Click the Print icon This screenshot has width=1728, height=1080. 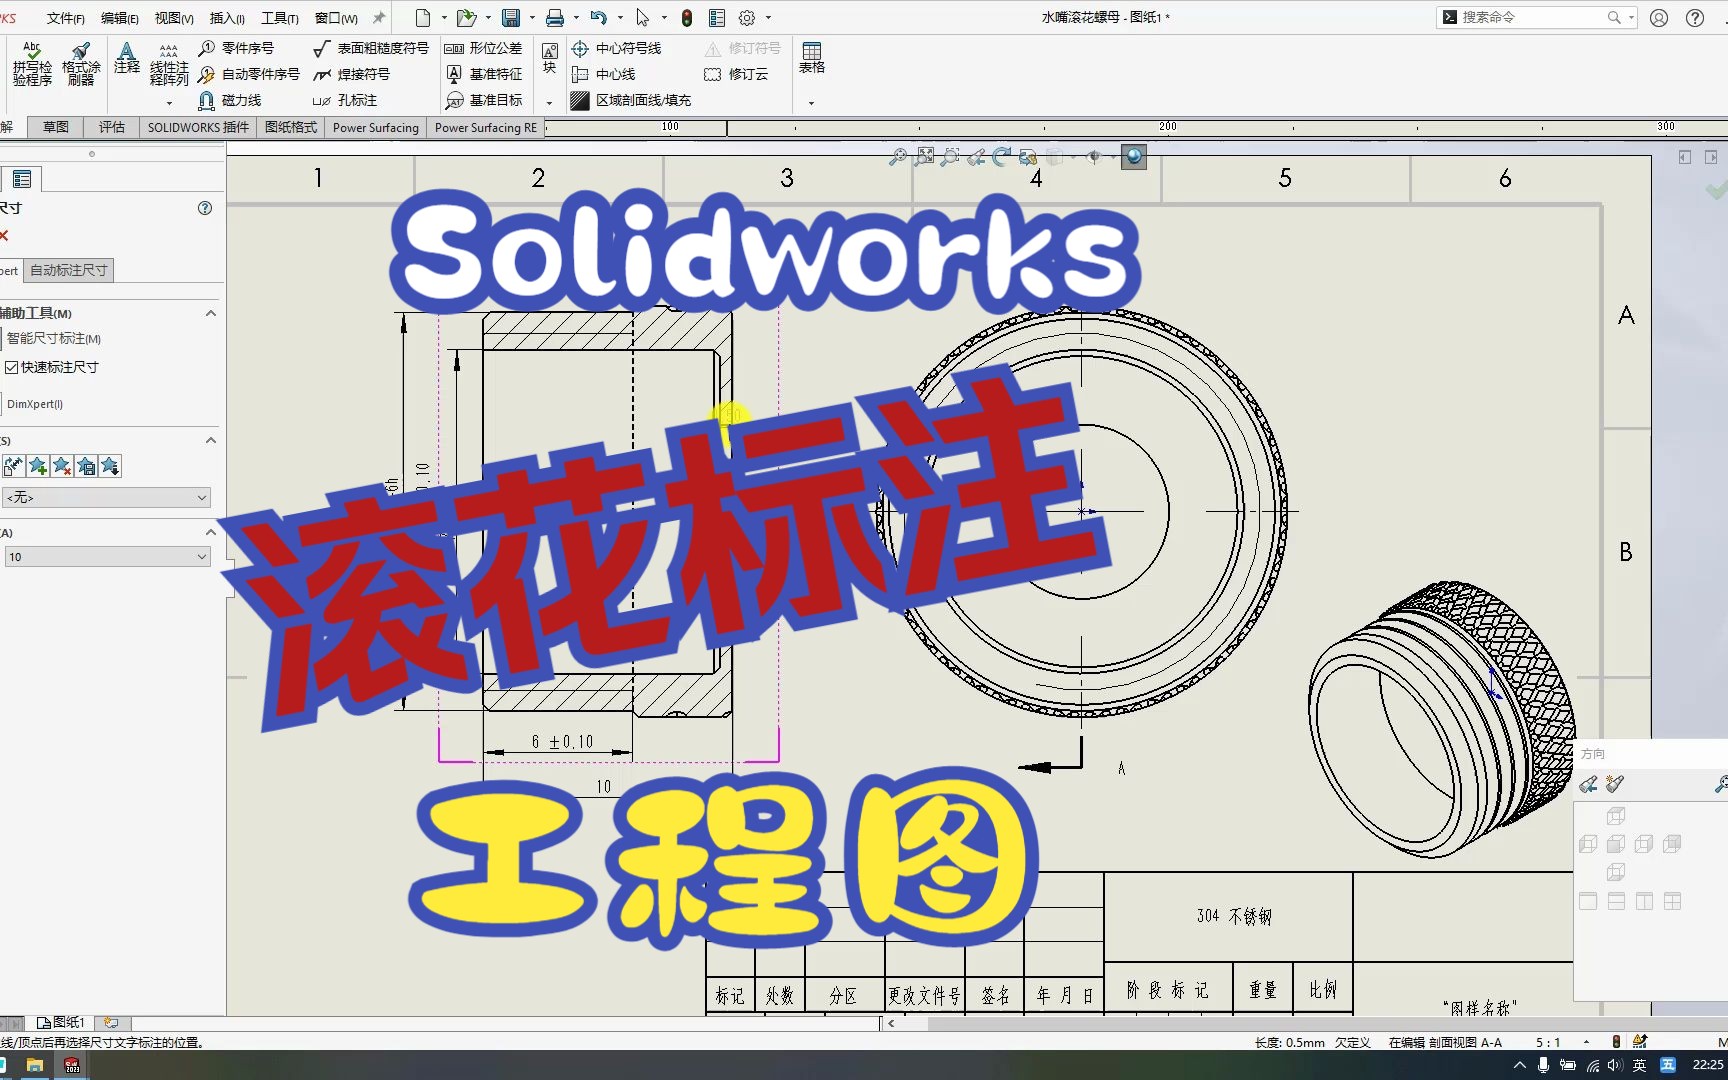click(x=555, y=18)
